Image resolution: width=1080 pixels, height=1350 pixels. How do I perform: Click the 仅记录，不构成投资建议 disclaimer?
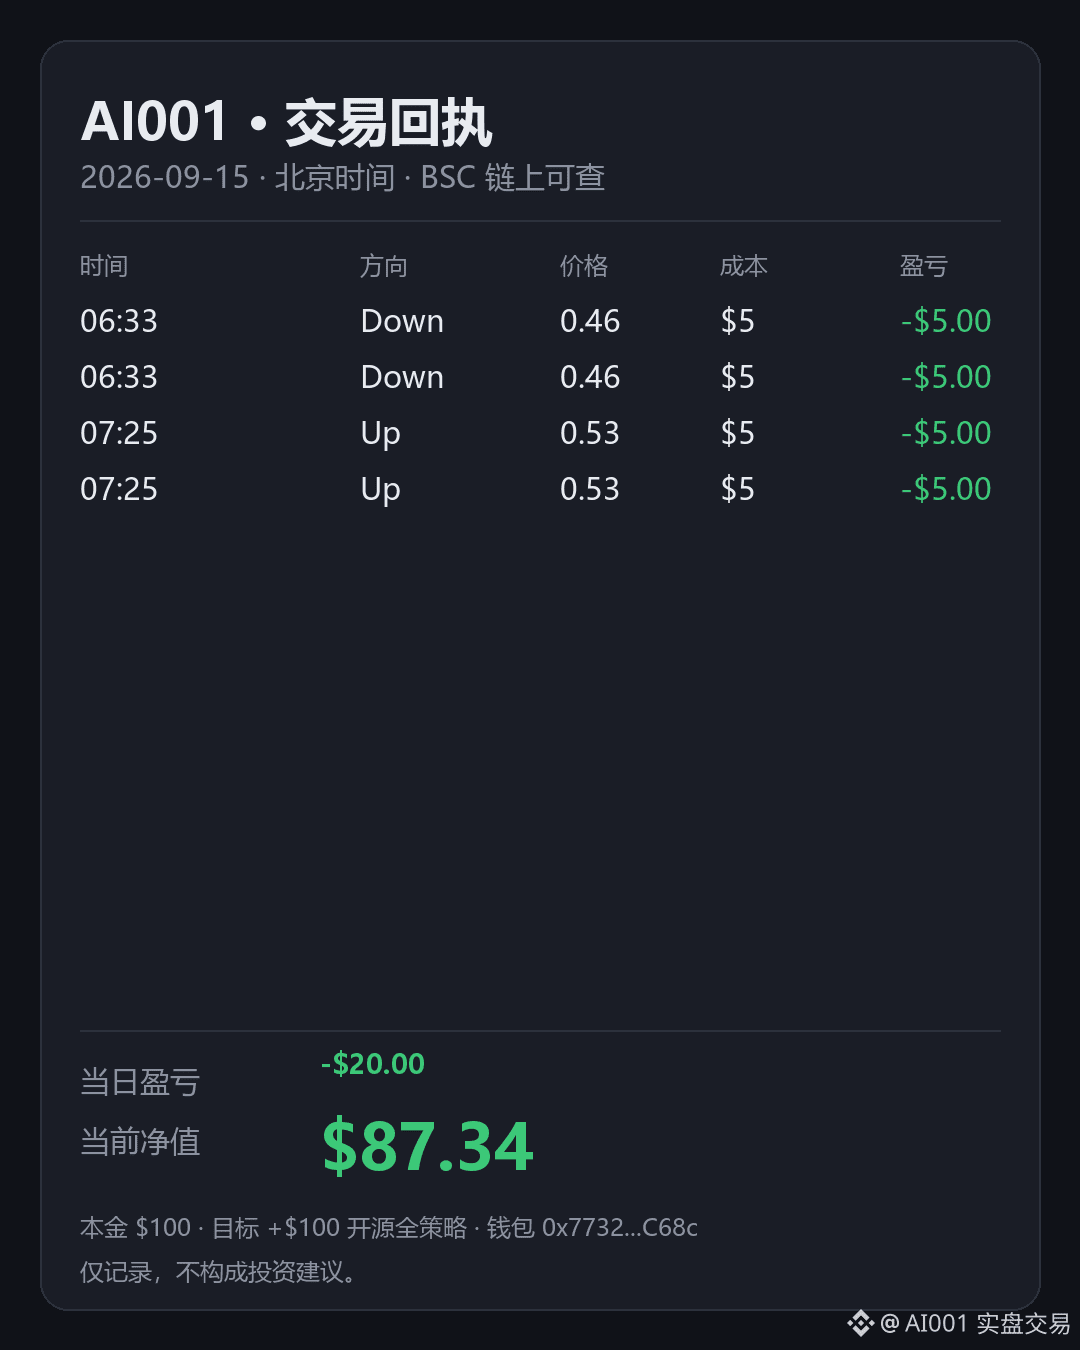pyautogui.click(x=218, y=1272)
